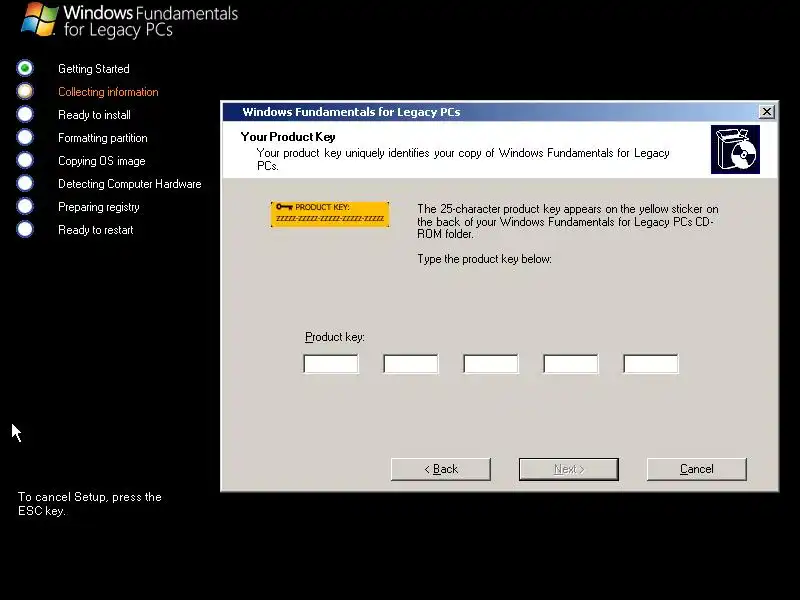The image size is (800, 600).
Task: Click the 'To cancel Setup' ESC hint
Action: tap(90, 504)
